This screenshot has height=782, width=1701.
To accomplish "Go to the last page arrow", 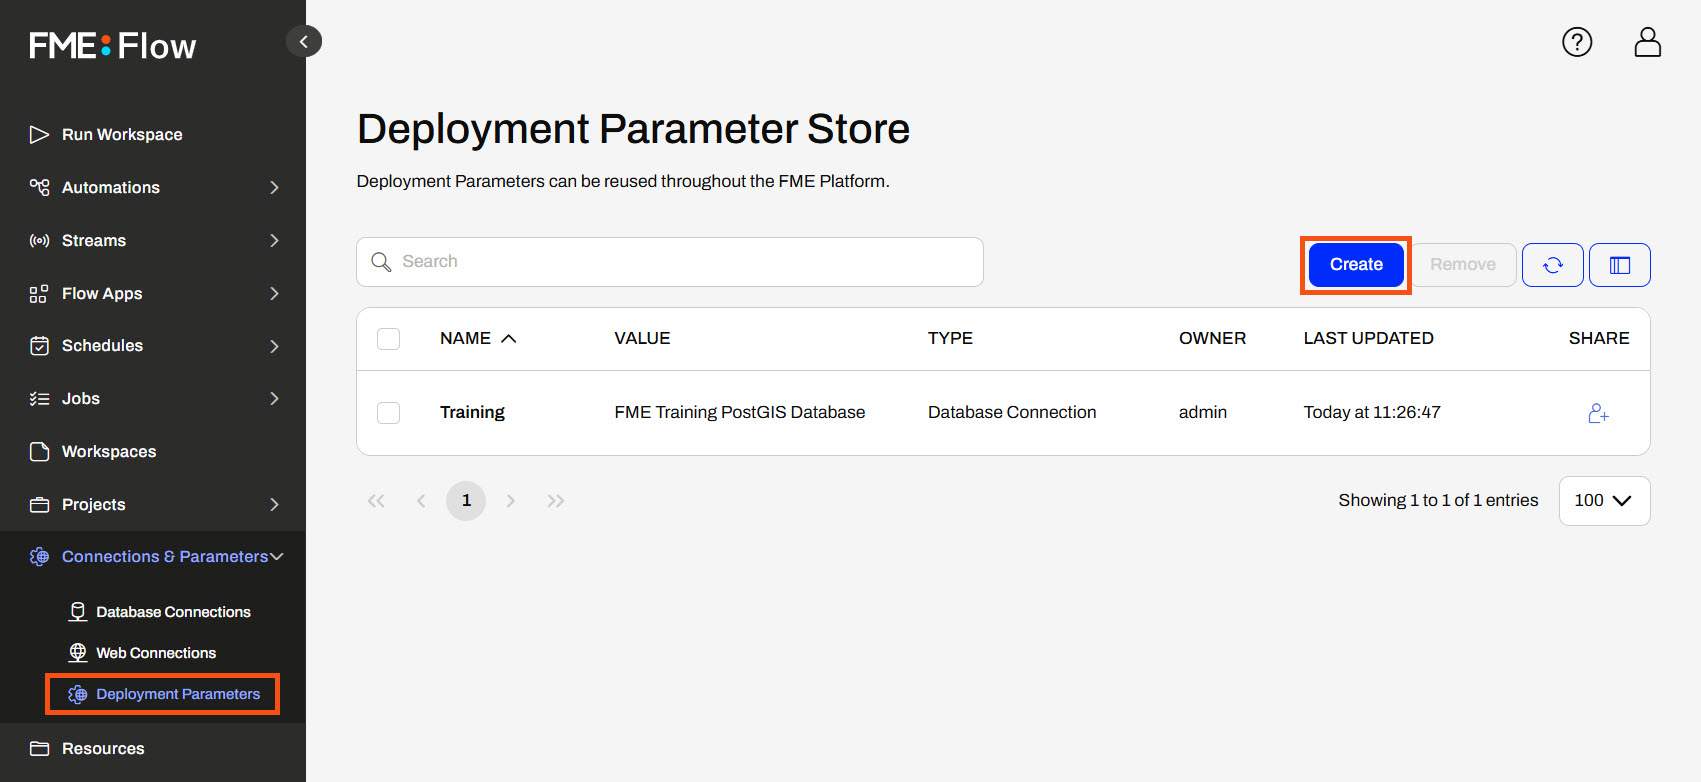I will [556, 501].
